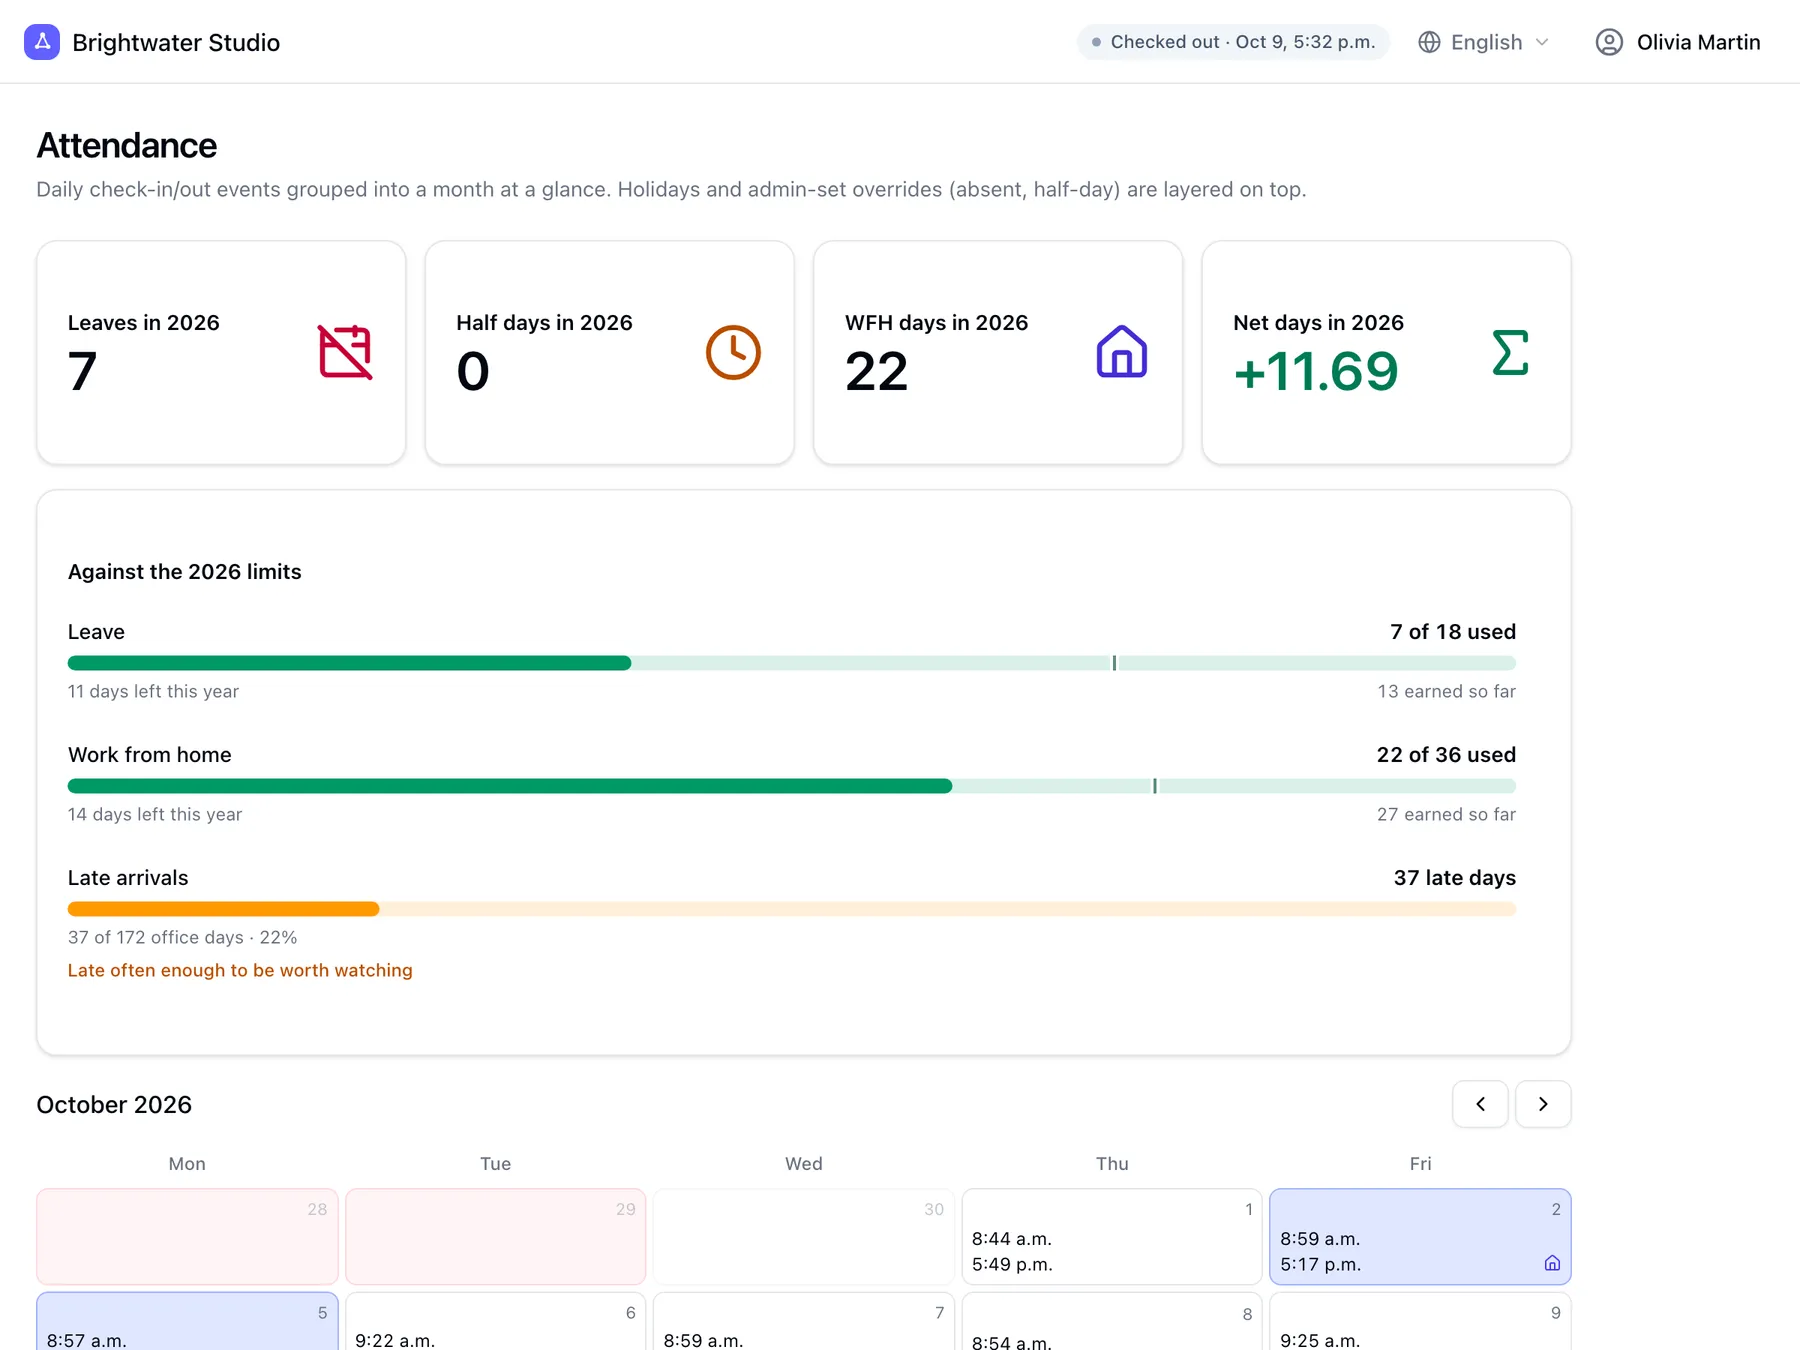
Task: Click the Half days in 2026 card
Action: pos(610,352)
